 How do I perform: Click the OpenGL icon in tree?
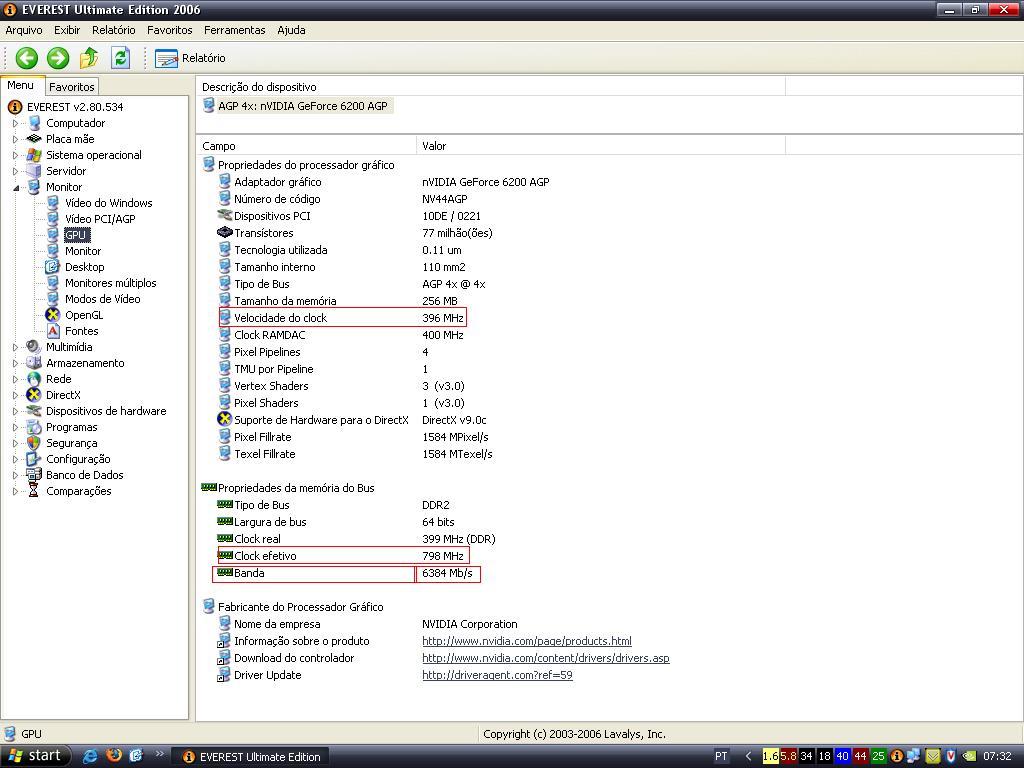52,315
